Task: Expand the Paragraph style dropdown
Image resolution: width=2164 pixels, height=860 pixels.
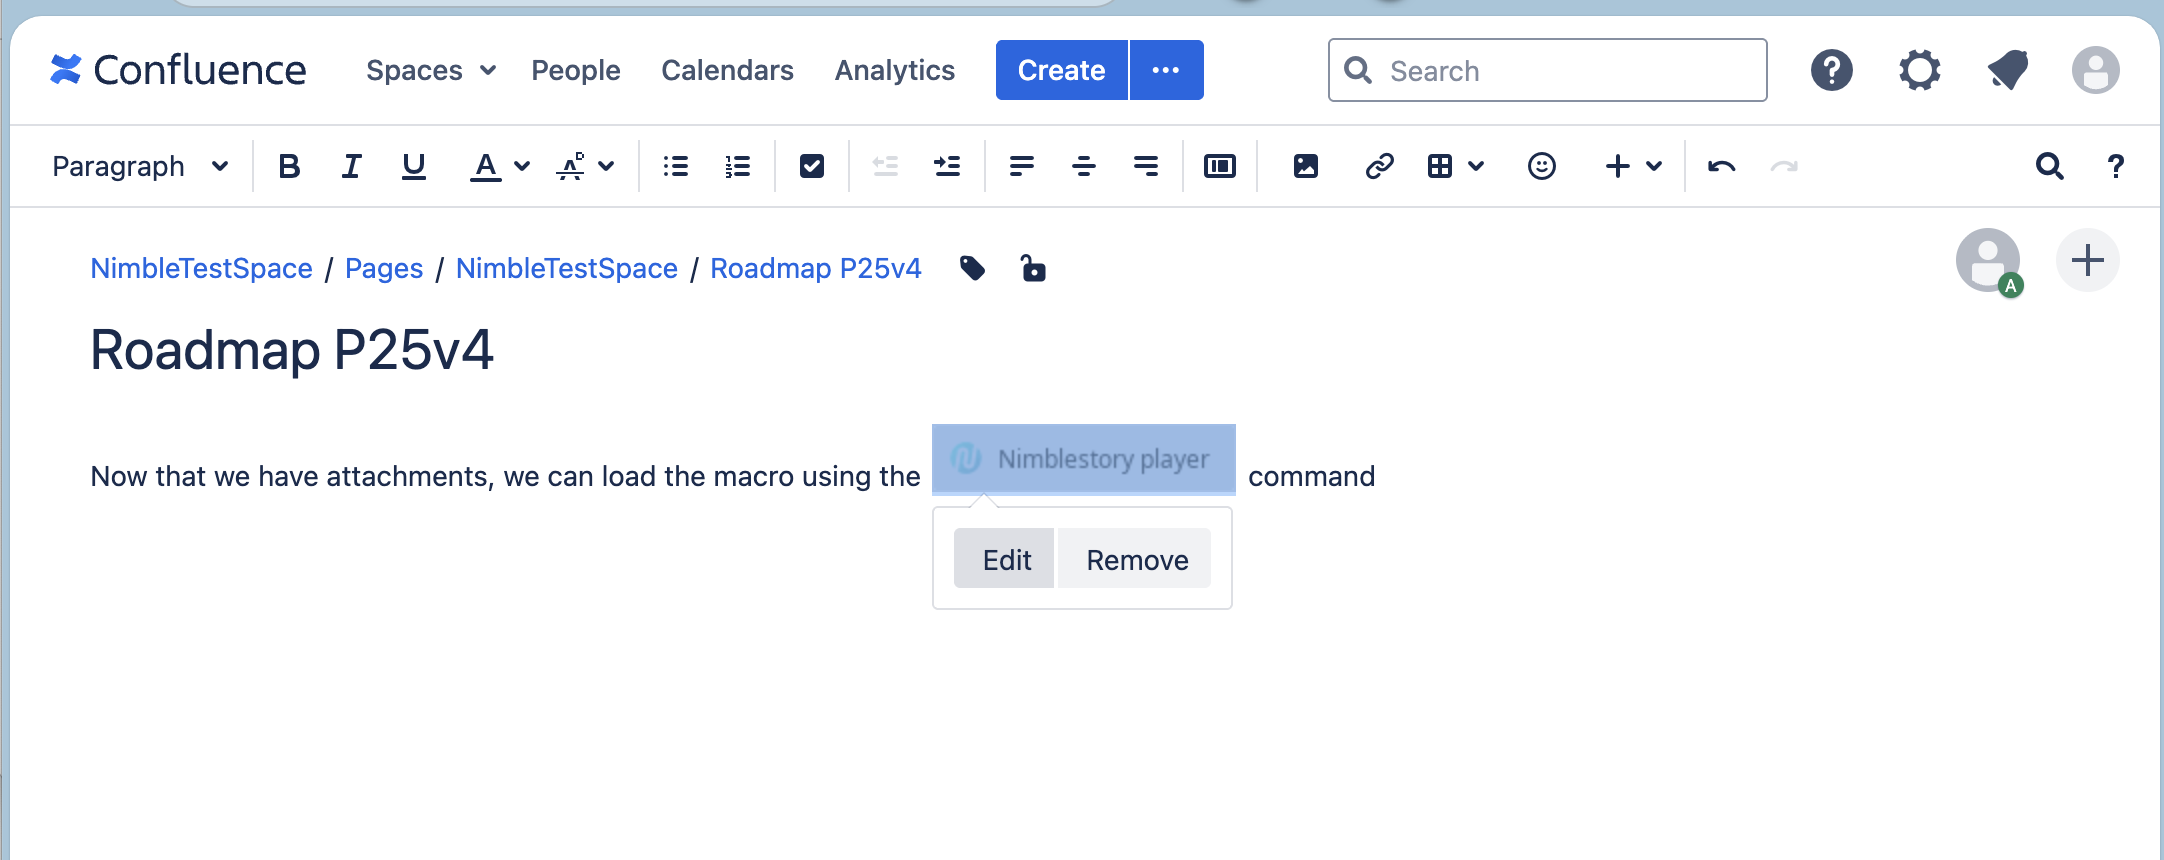Action: click(x=140, y=166)
